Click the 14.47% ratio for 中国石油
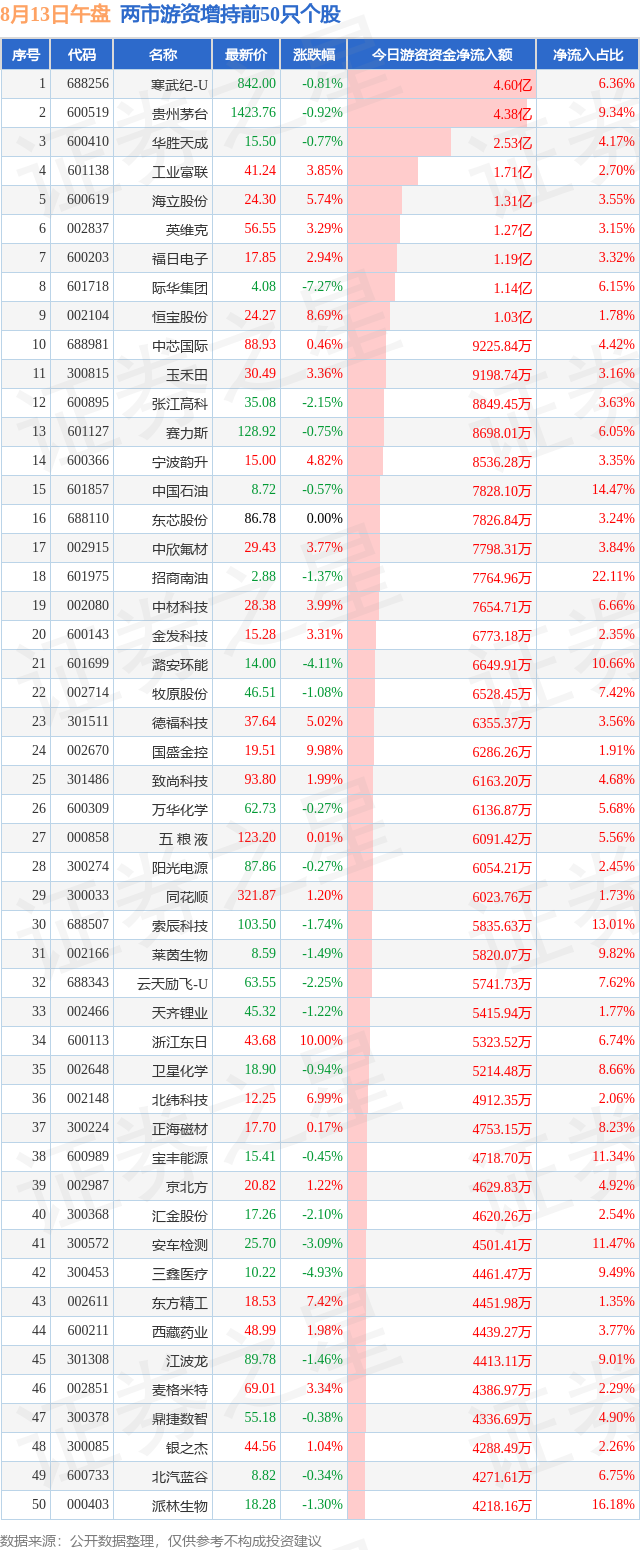The image size is (640, 1550). pos(613,490)
